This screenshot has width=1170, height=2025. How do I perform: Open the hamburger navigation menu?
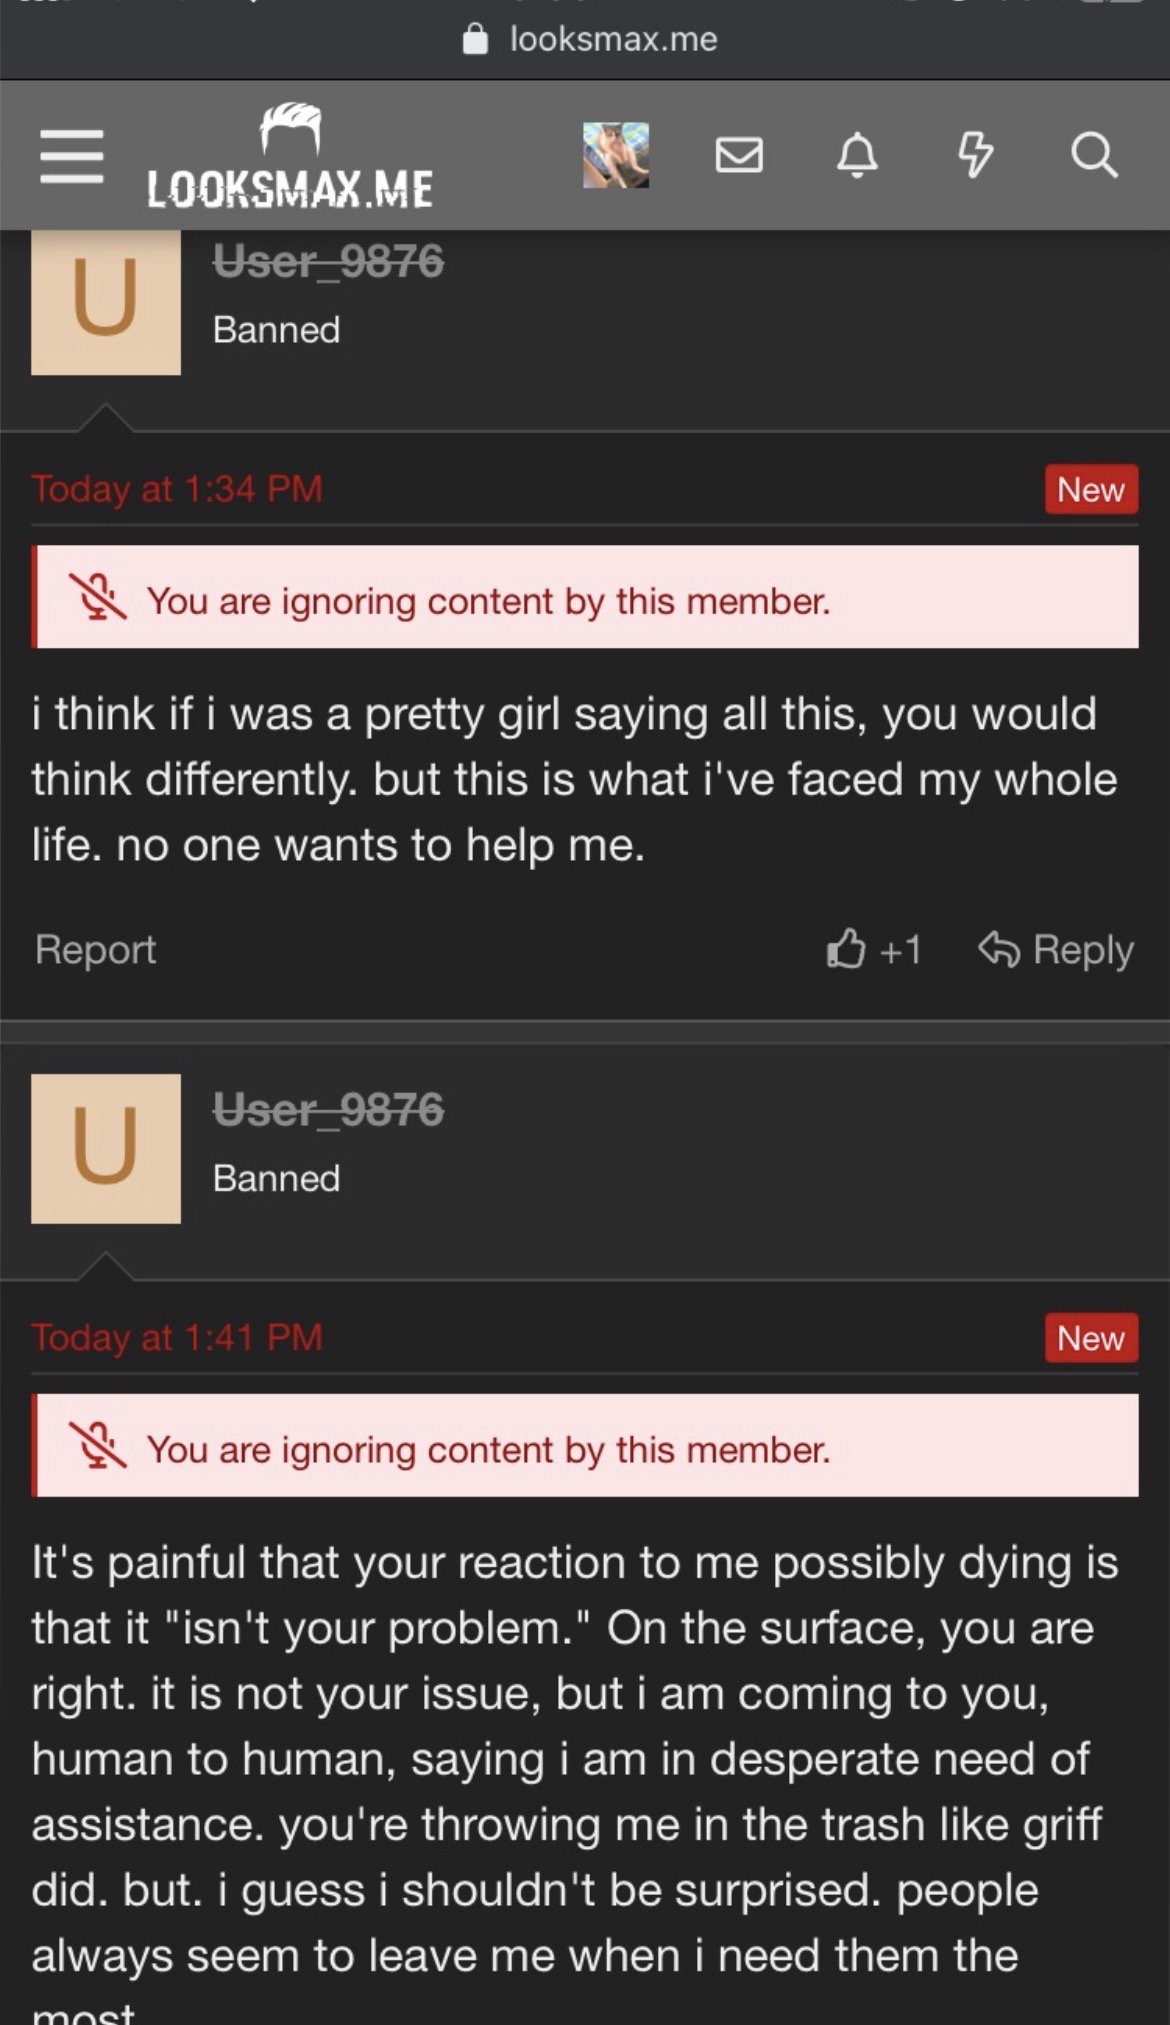pyautogui.click(x=72, y=156)
